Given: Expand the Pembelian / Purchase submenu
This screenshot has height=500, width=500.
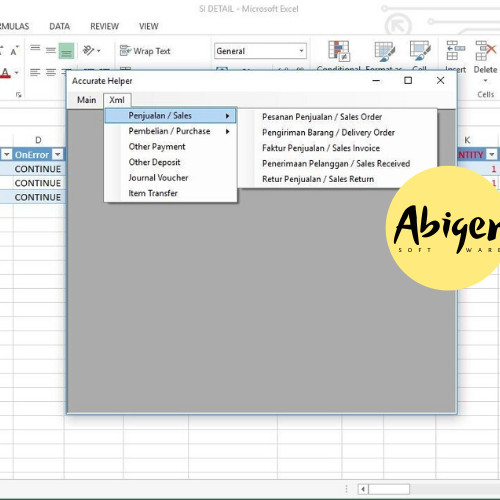Looking at the screenshot, I should [x=171, y=131].
